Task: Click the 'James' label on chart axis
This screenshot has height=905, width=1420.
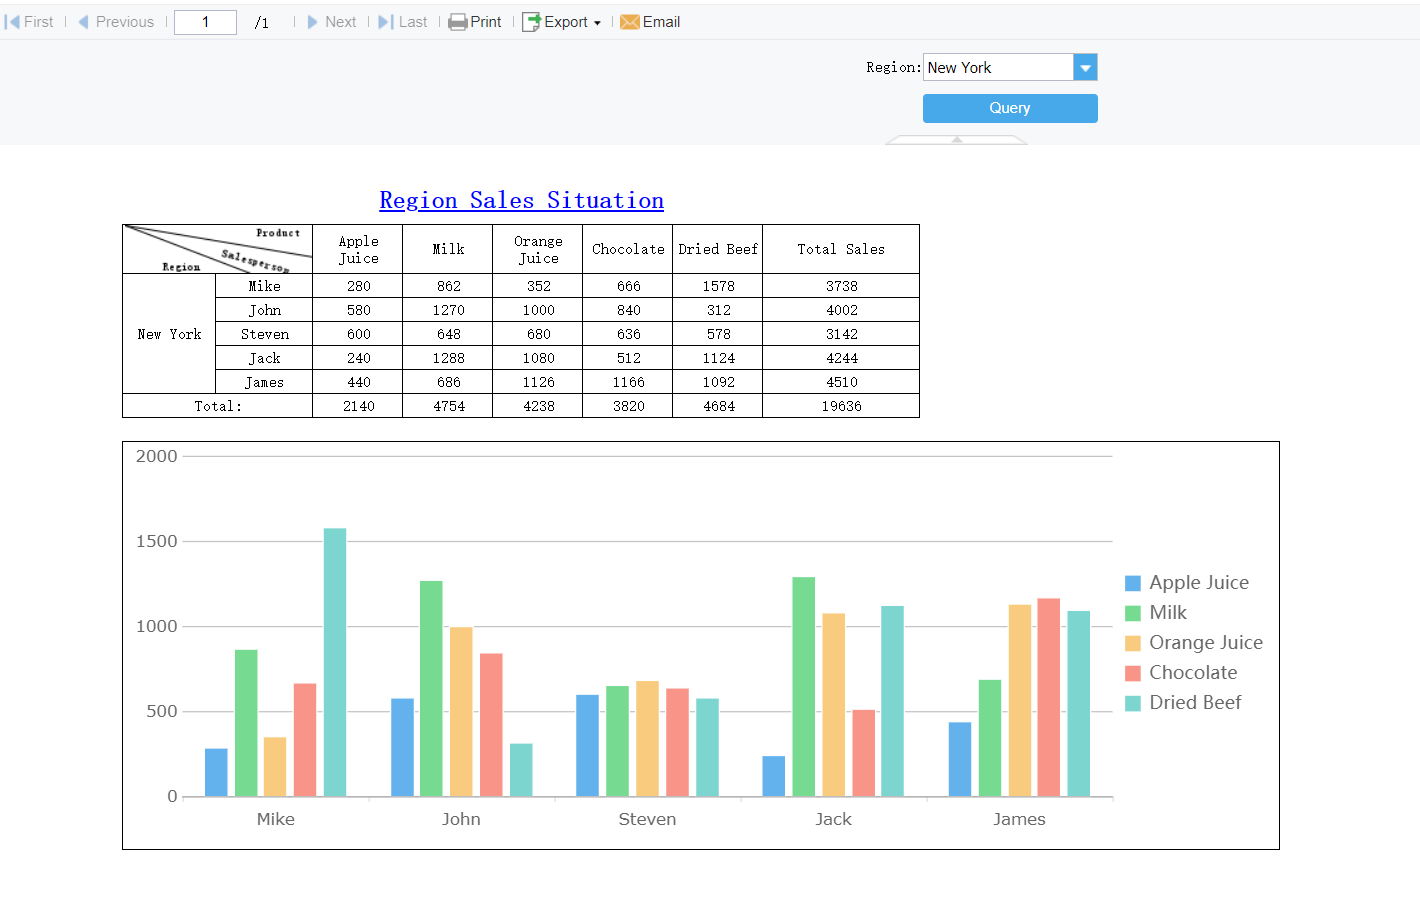Action: tap(1019, 819)
